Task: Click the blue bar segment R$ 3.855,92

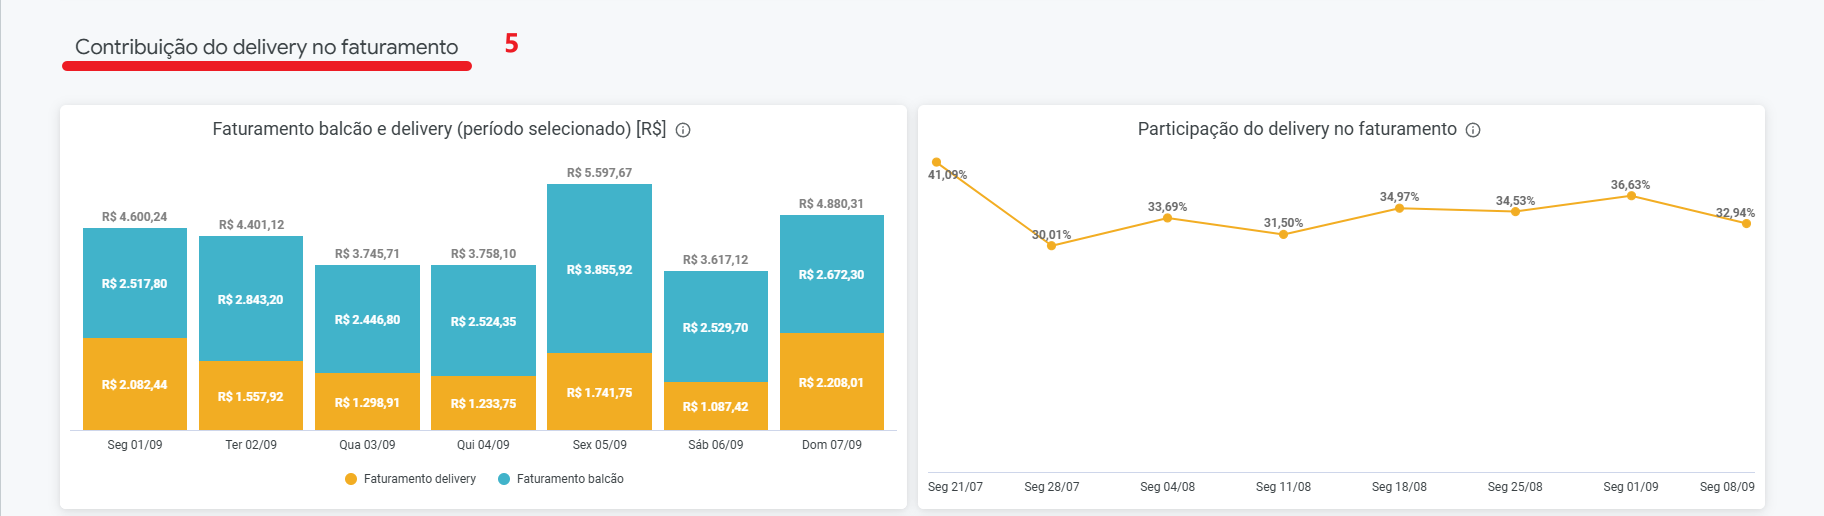Action: (x=599, y=269)
